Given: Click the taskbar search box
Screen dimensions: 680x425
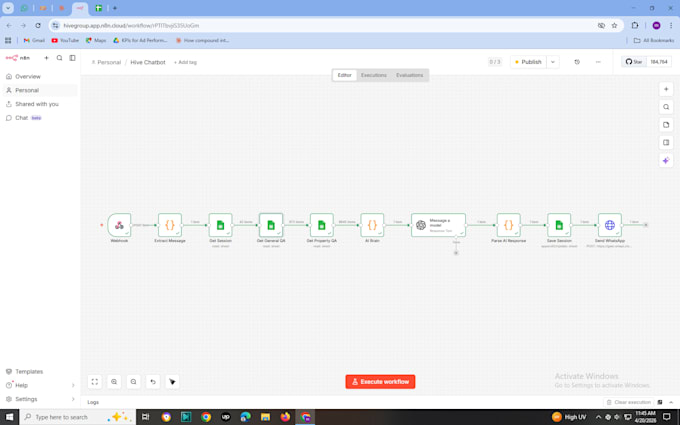Looking at the screenshot, I should [78, 417].
